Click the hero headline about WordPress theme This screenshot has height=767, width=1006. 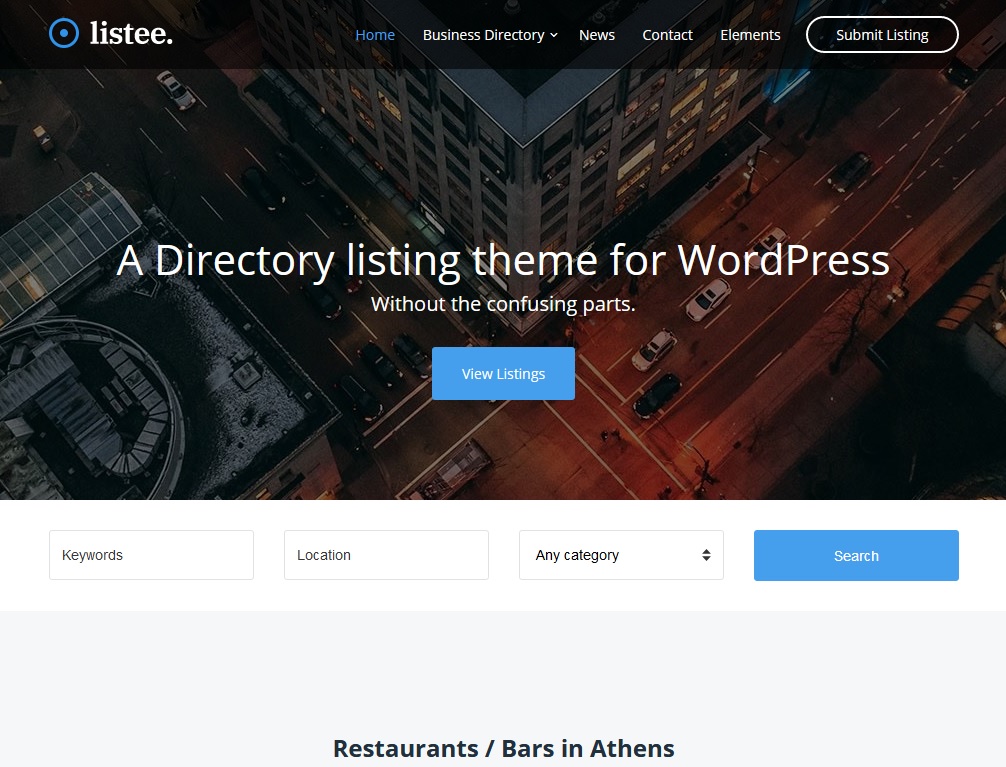pos(503,261)
